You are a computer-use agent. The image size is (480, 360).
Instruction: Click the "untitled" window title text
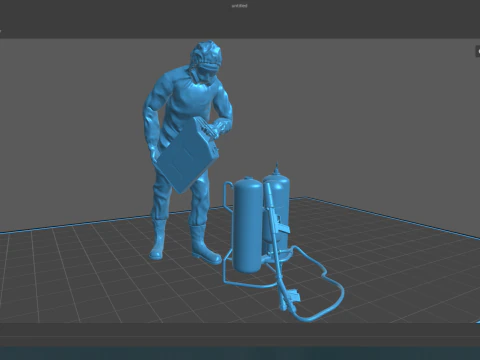(x=239, y=6)
